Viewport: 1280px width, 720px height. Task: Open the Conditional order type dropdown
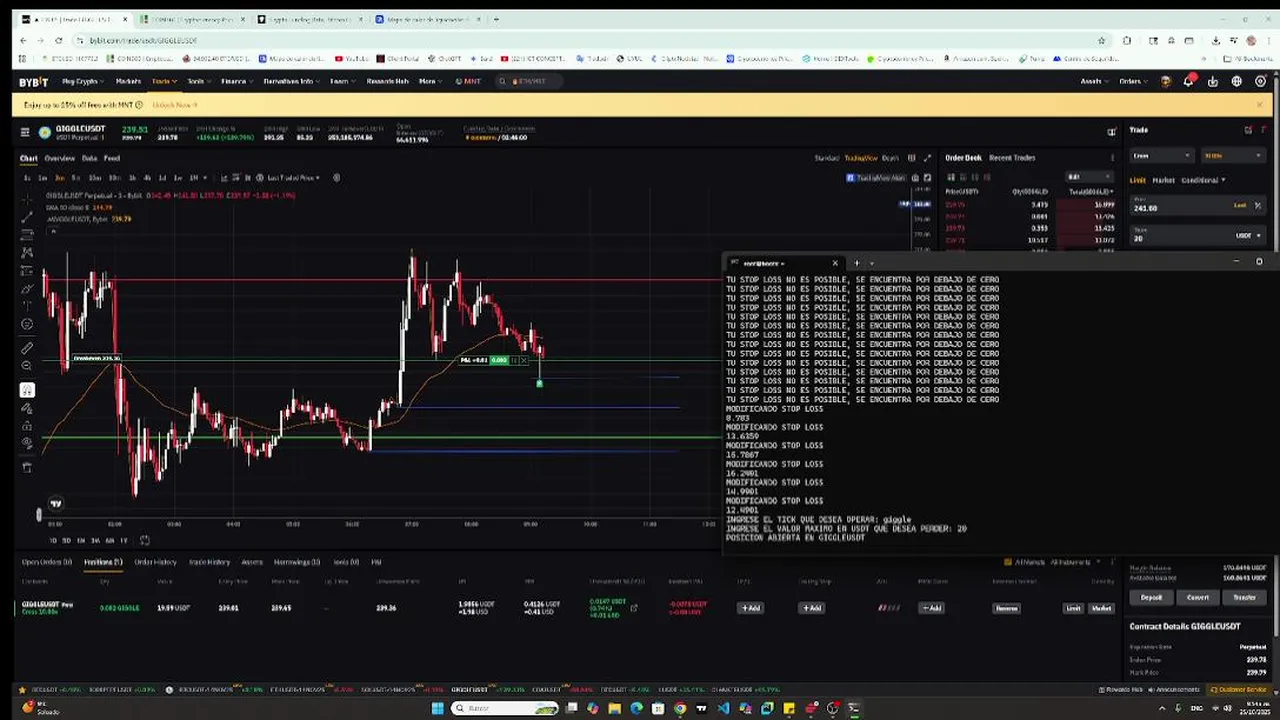coord(1204,180)
